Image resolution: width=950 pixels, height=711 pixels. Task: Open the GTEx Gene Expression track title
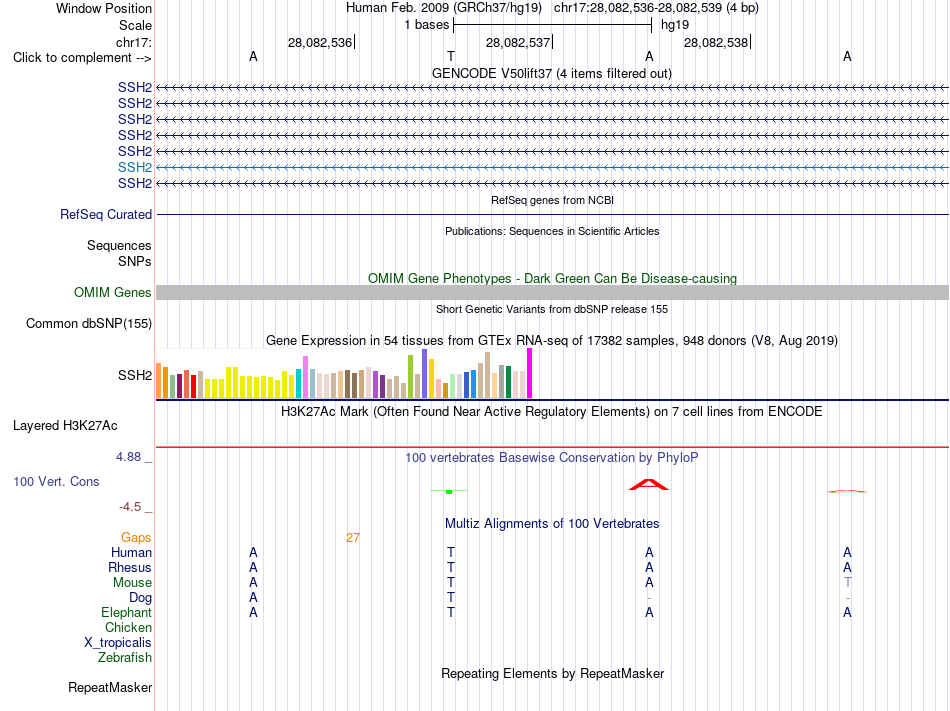[552, 340]
